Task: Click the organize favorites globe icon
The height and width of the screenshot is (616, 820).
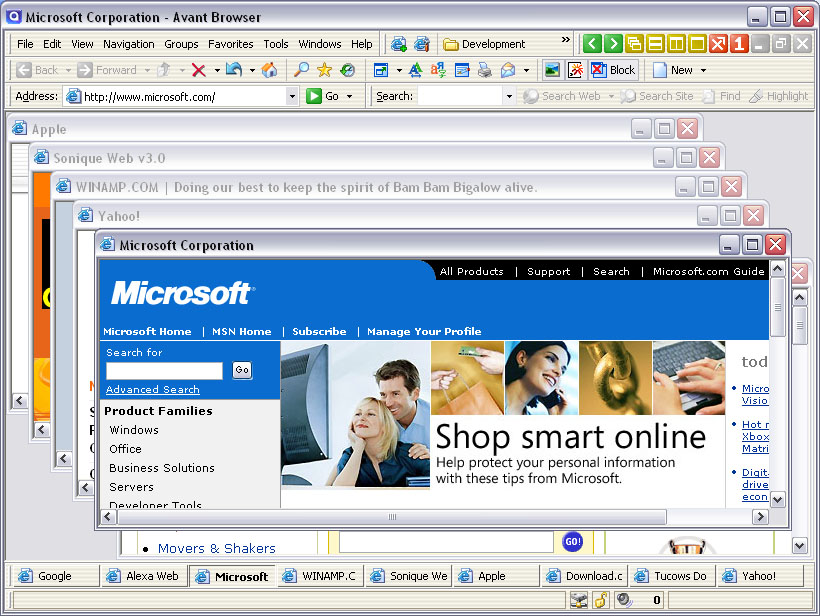Action: (x=422, y=44)
